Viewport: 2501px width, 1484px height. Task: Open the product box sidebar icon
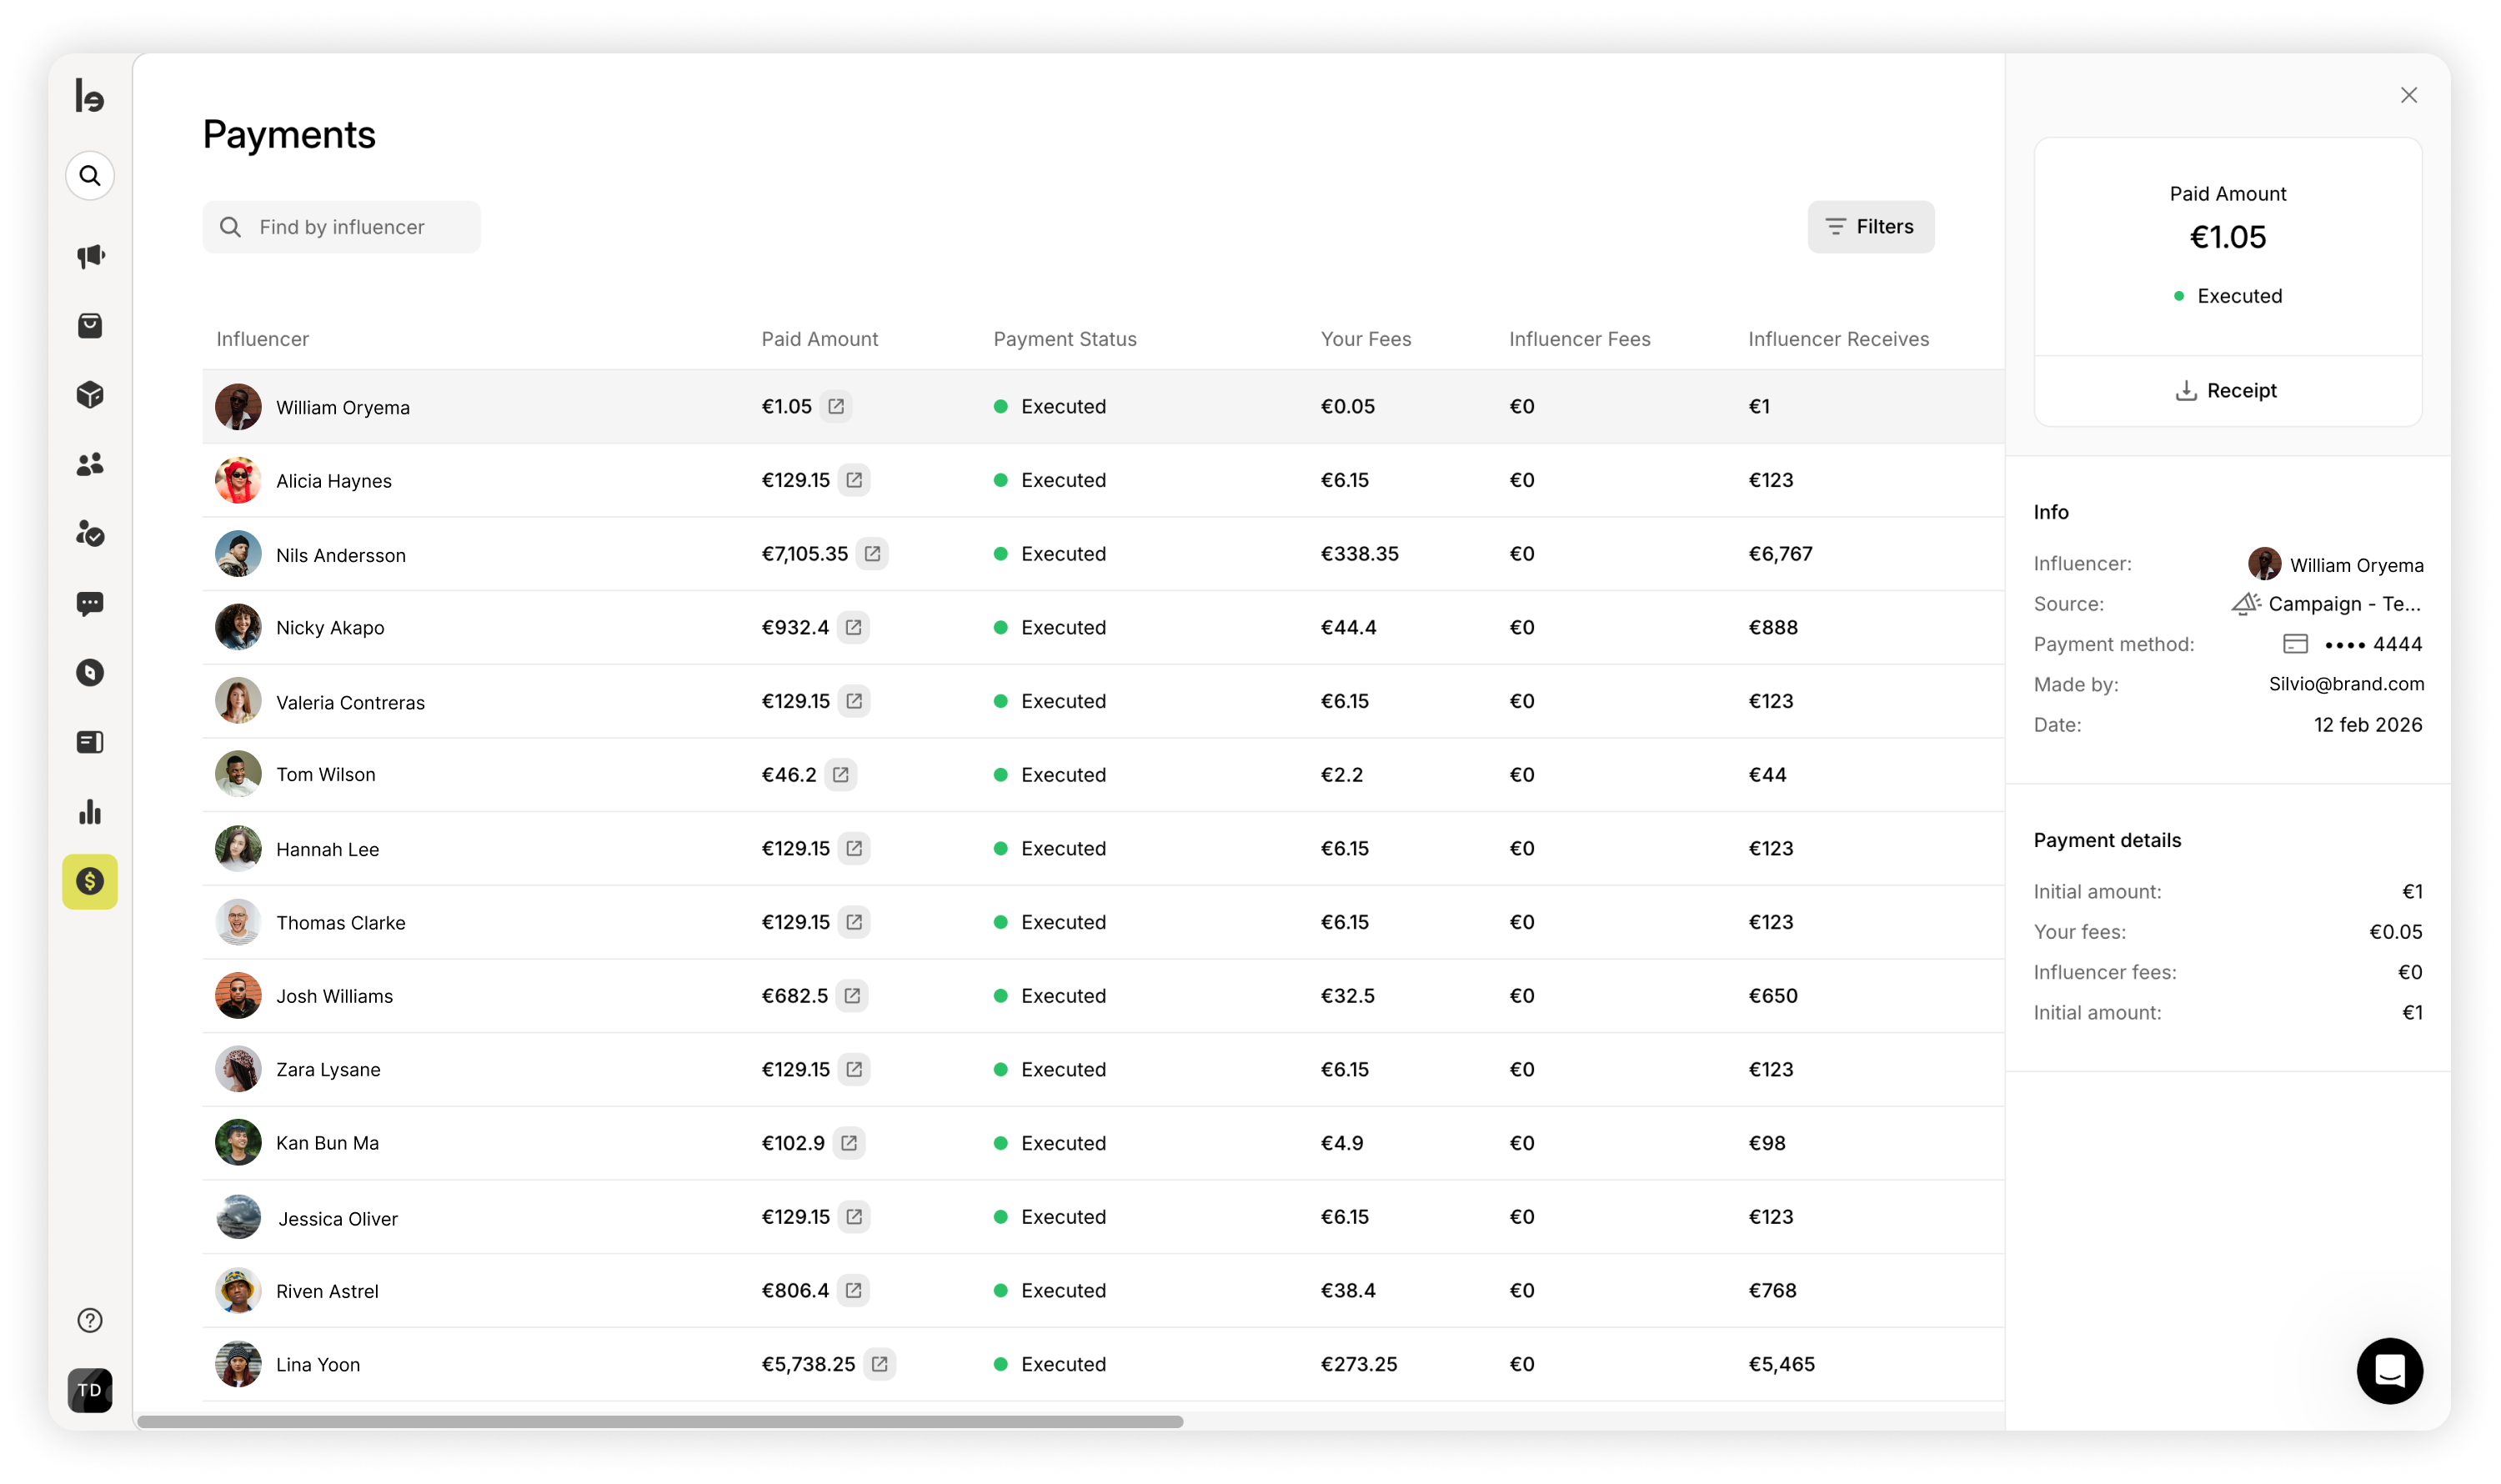point(90,395)
